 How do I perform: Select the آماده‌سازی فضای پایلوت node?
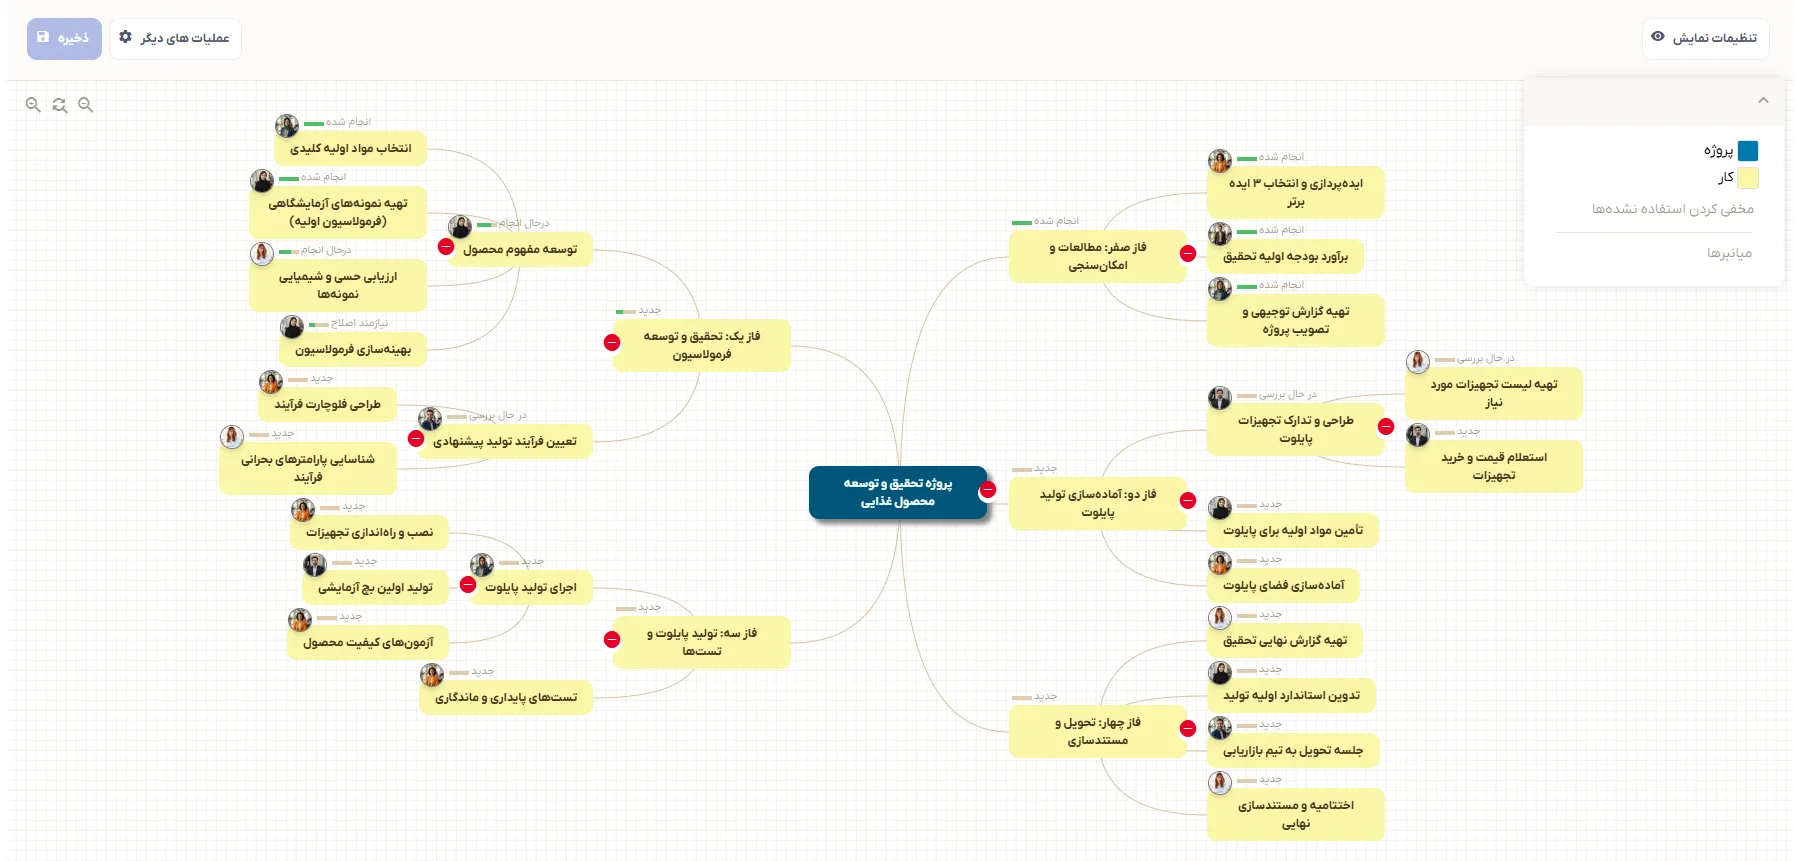pos(1284,586)
